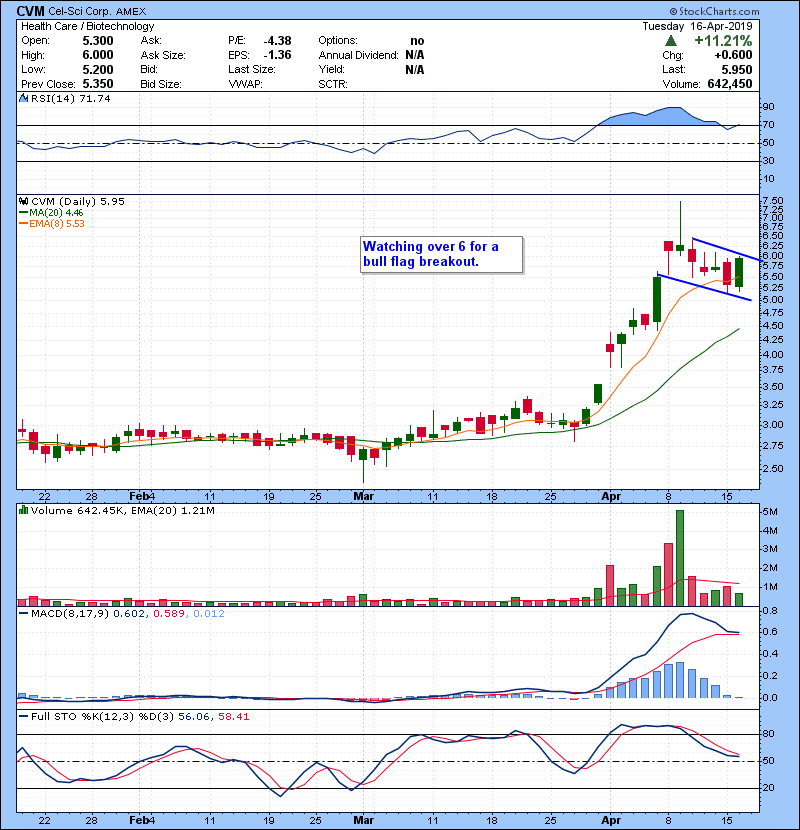Viewport: 800px width, 830px height.
Task: Click the candlestick icon beside CVM (Daily)
Action: click(x=23, y=202)
